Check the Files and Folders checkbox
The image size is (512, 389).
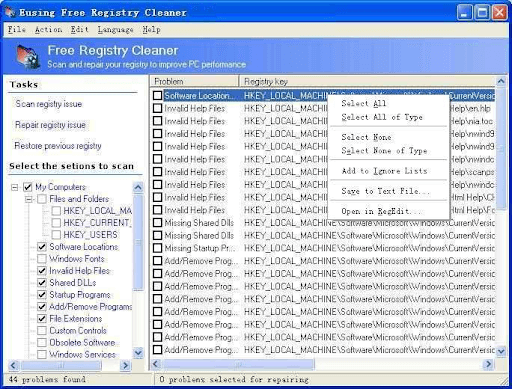(42, 199)
